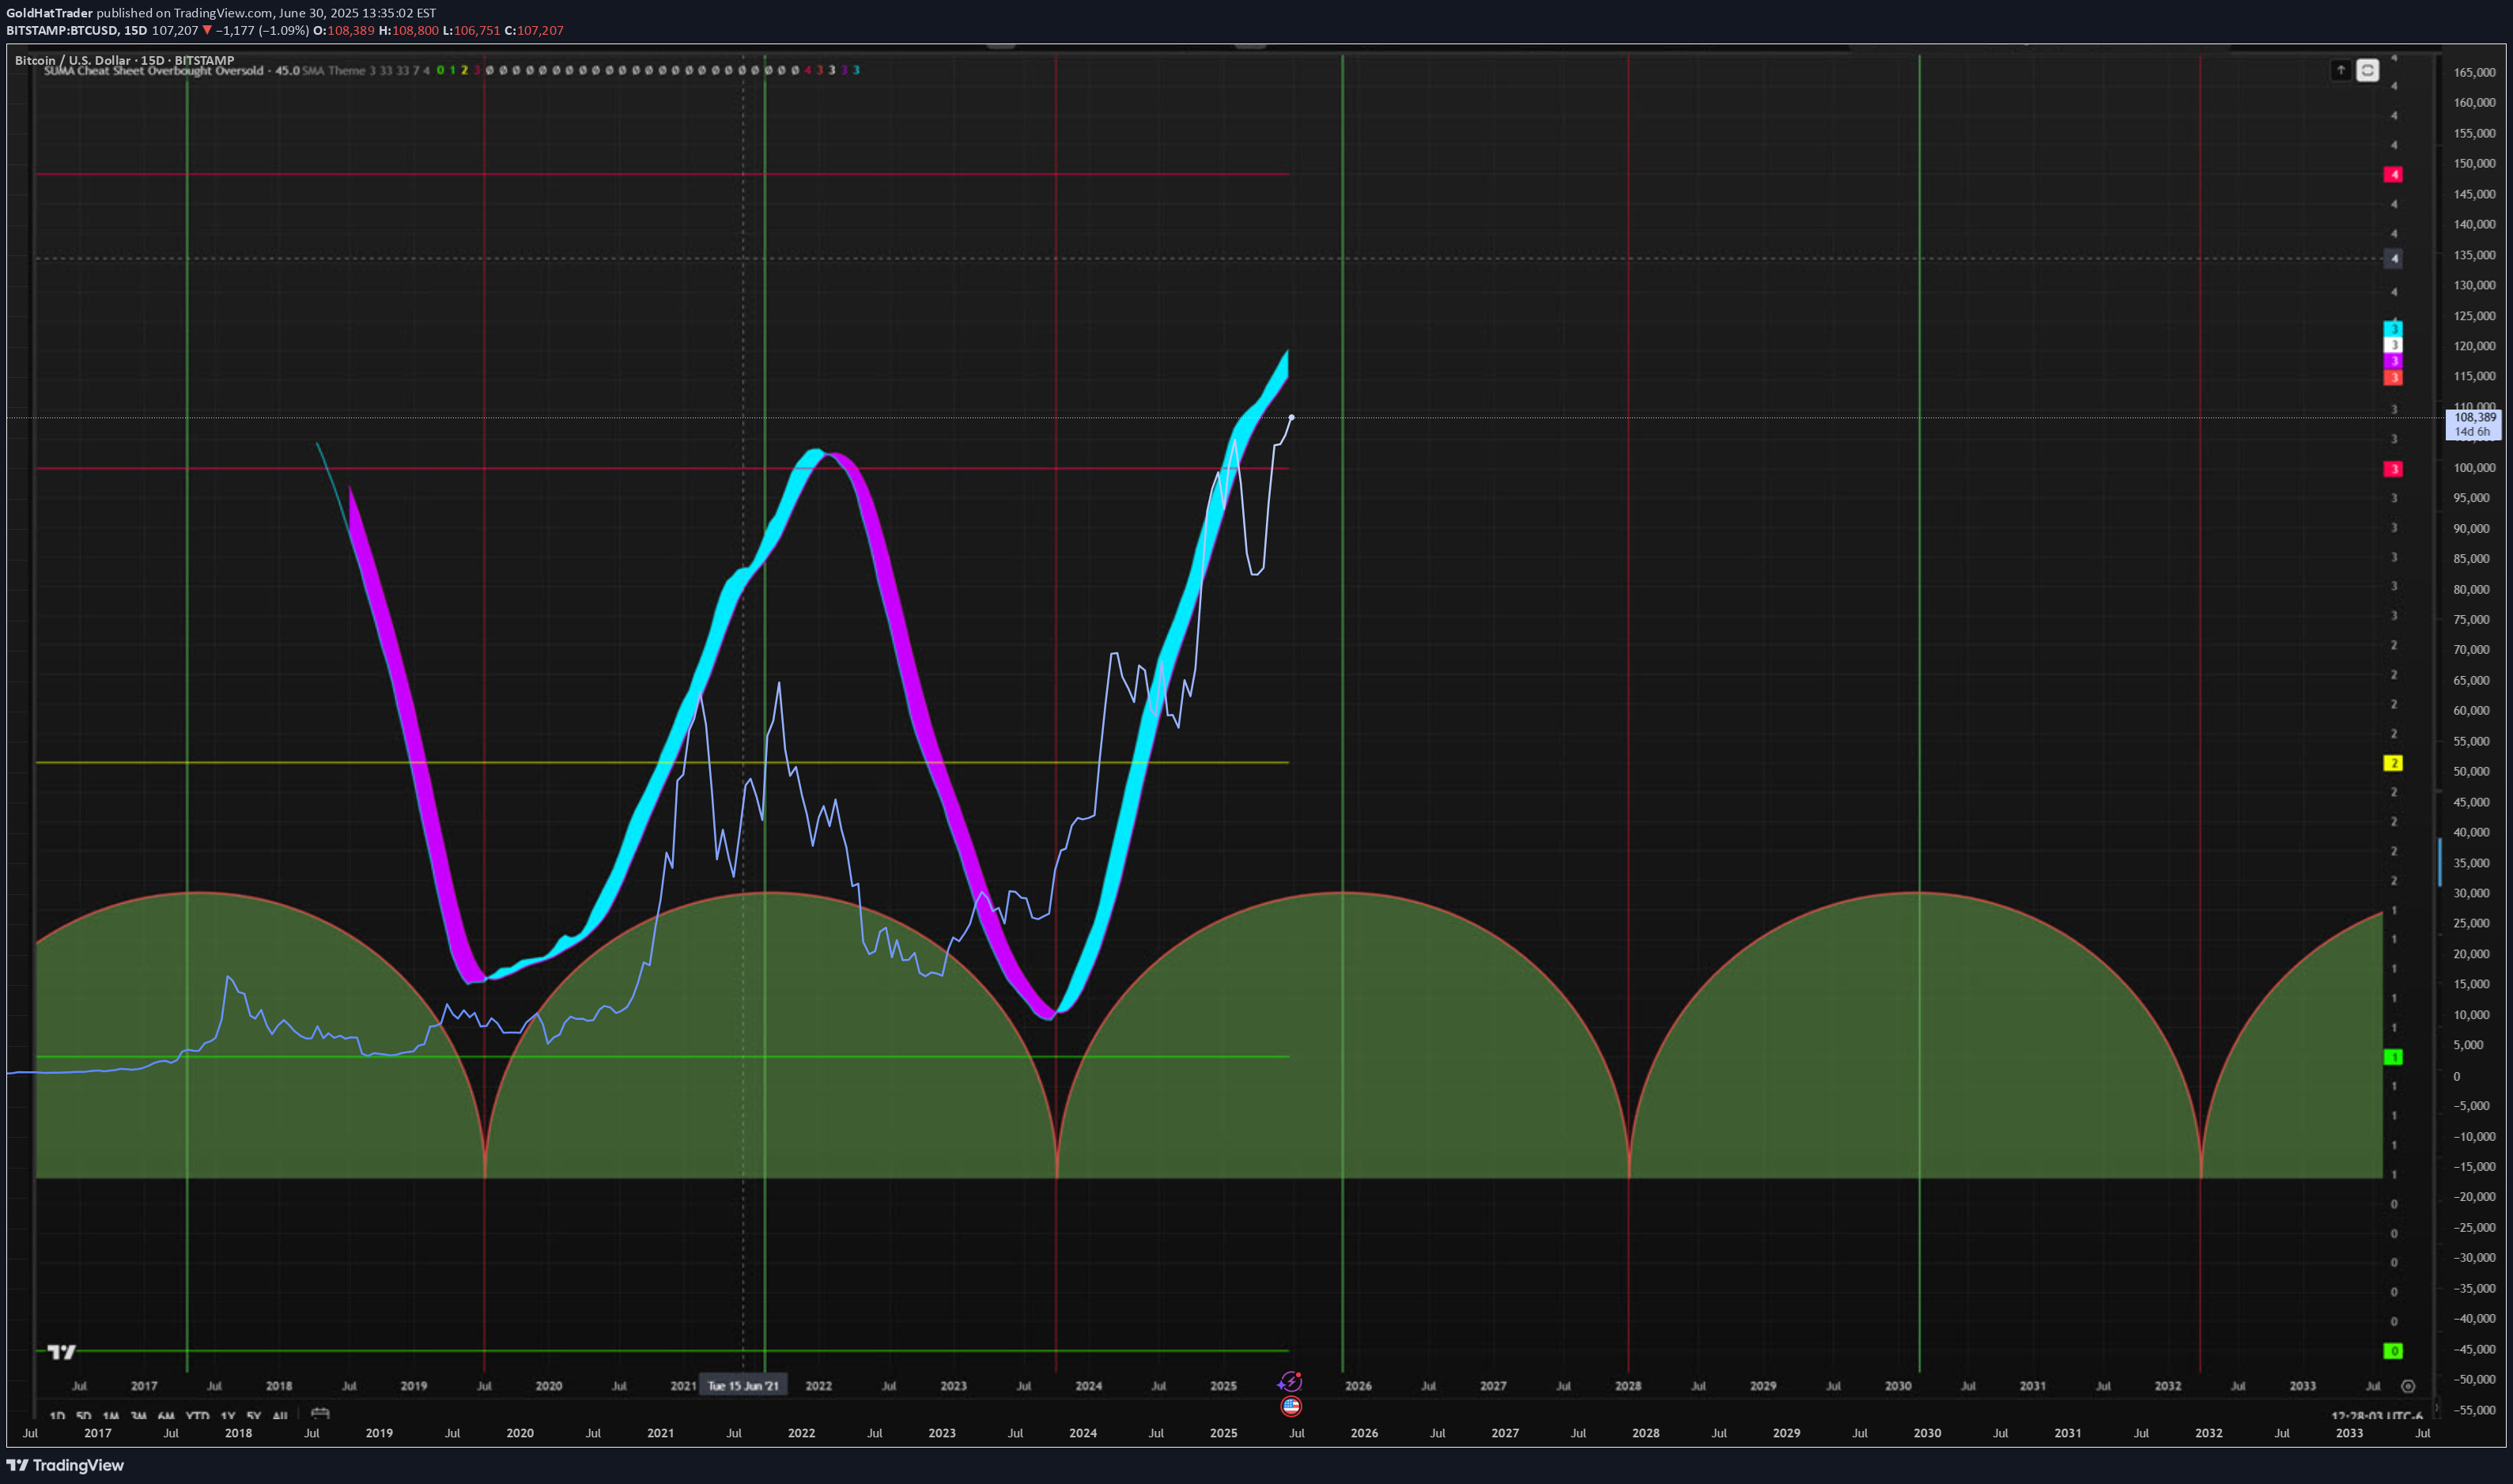Click the 108,389 current price label
The width and height of the screenshot is (2513, 1484).
[x=2473, y=424]
